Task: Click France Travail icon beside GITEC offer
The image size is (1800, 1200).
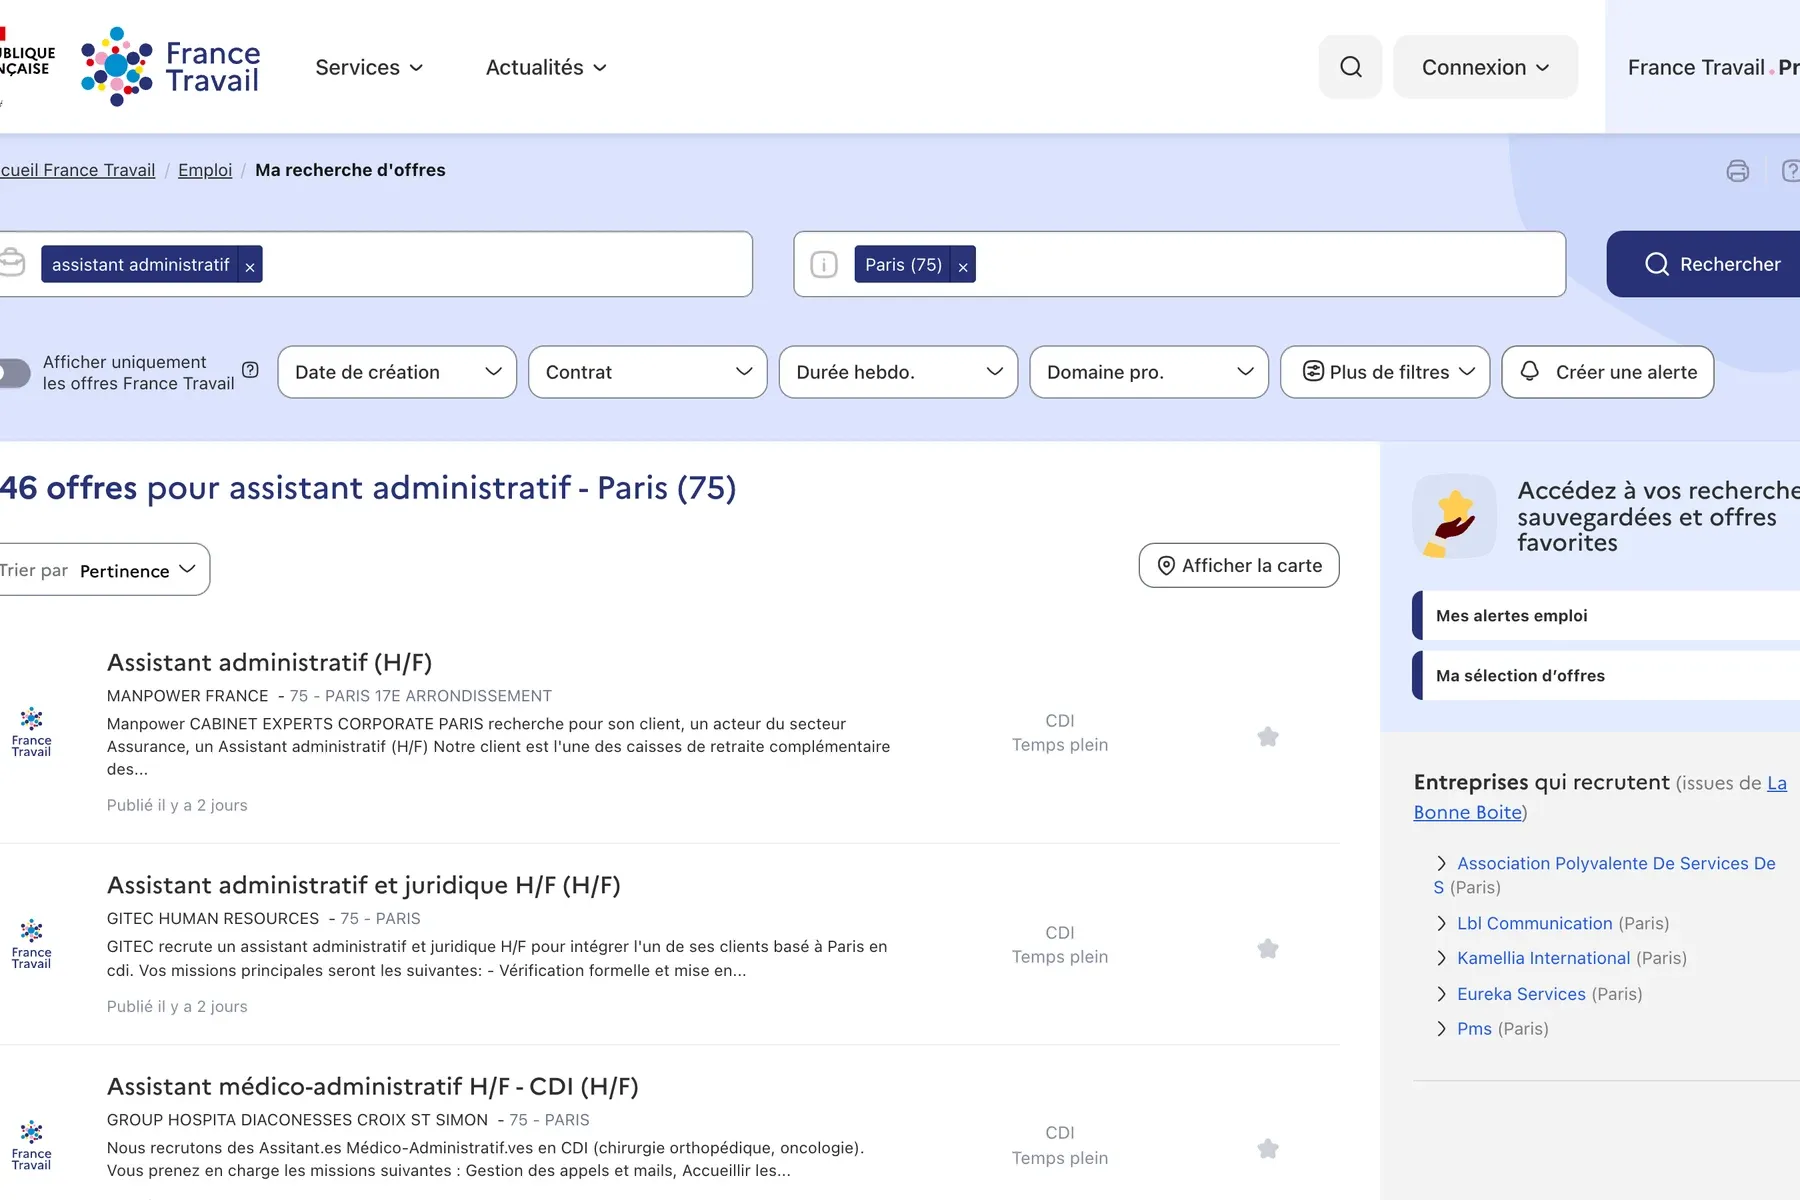Action: pyautogui.click(x=31, y=944)
